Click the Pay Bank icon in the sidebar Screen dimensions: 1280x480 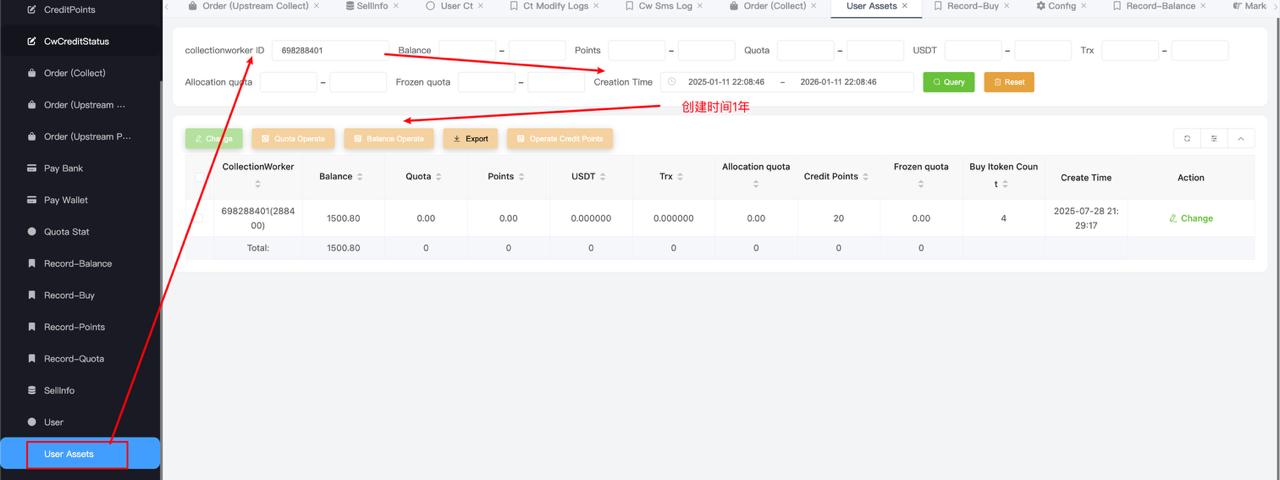[x=32, y=169]
